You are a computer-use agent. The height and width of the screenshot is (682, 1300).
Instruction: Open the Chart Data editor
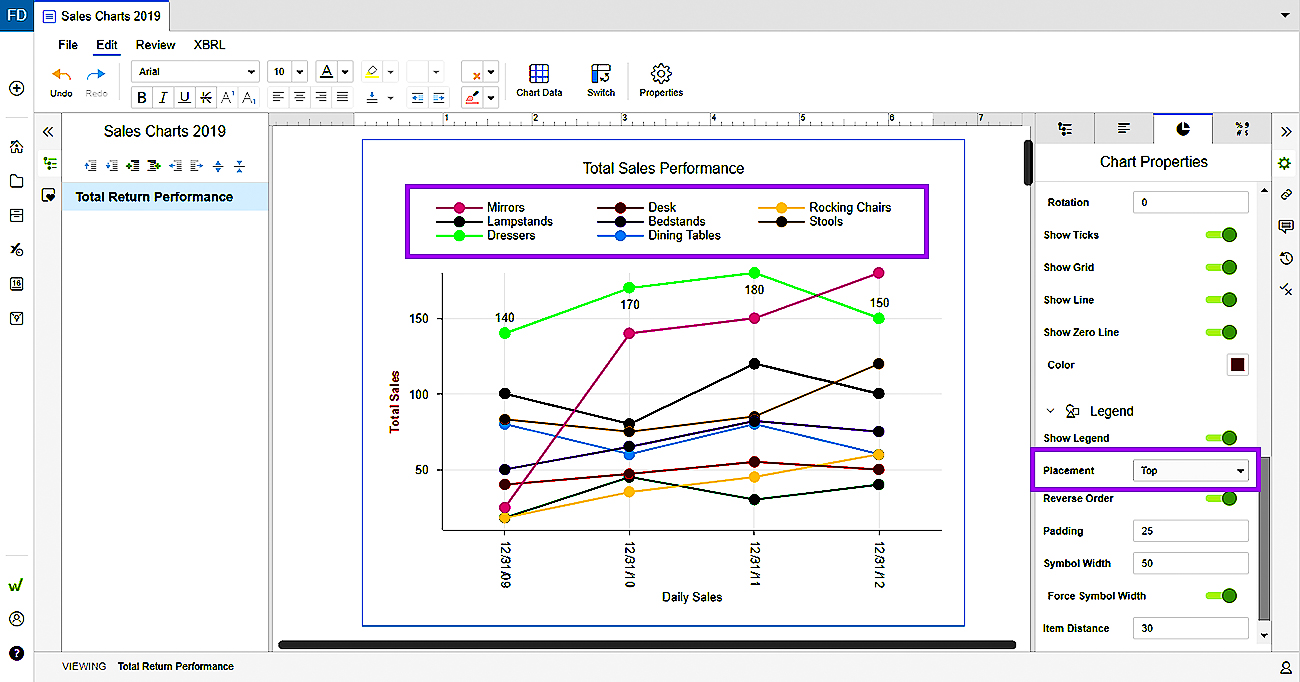click(539, 79)
